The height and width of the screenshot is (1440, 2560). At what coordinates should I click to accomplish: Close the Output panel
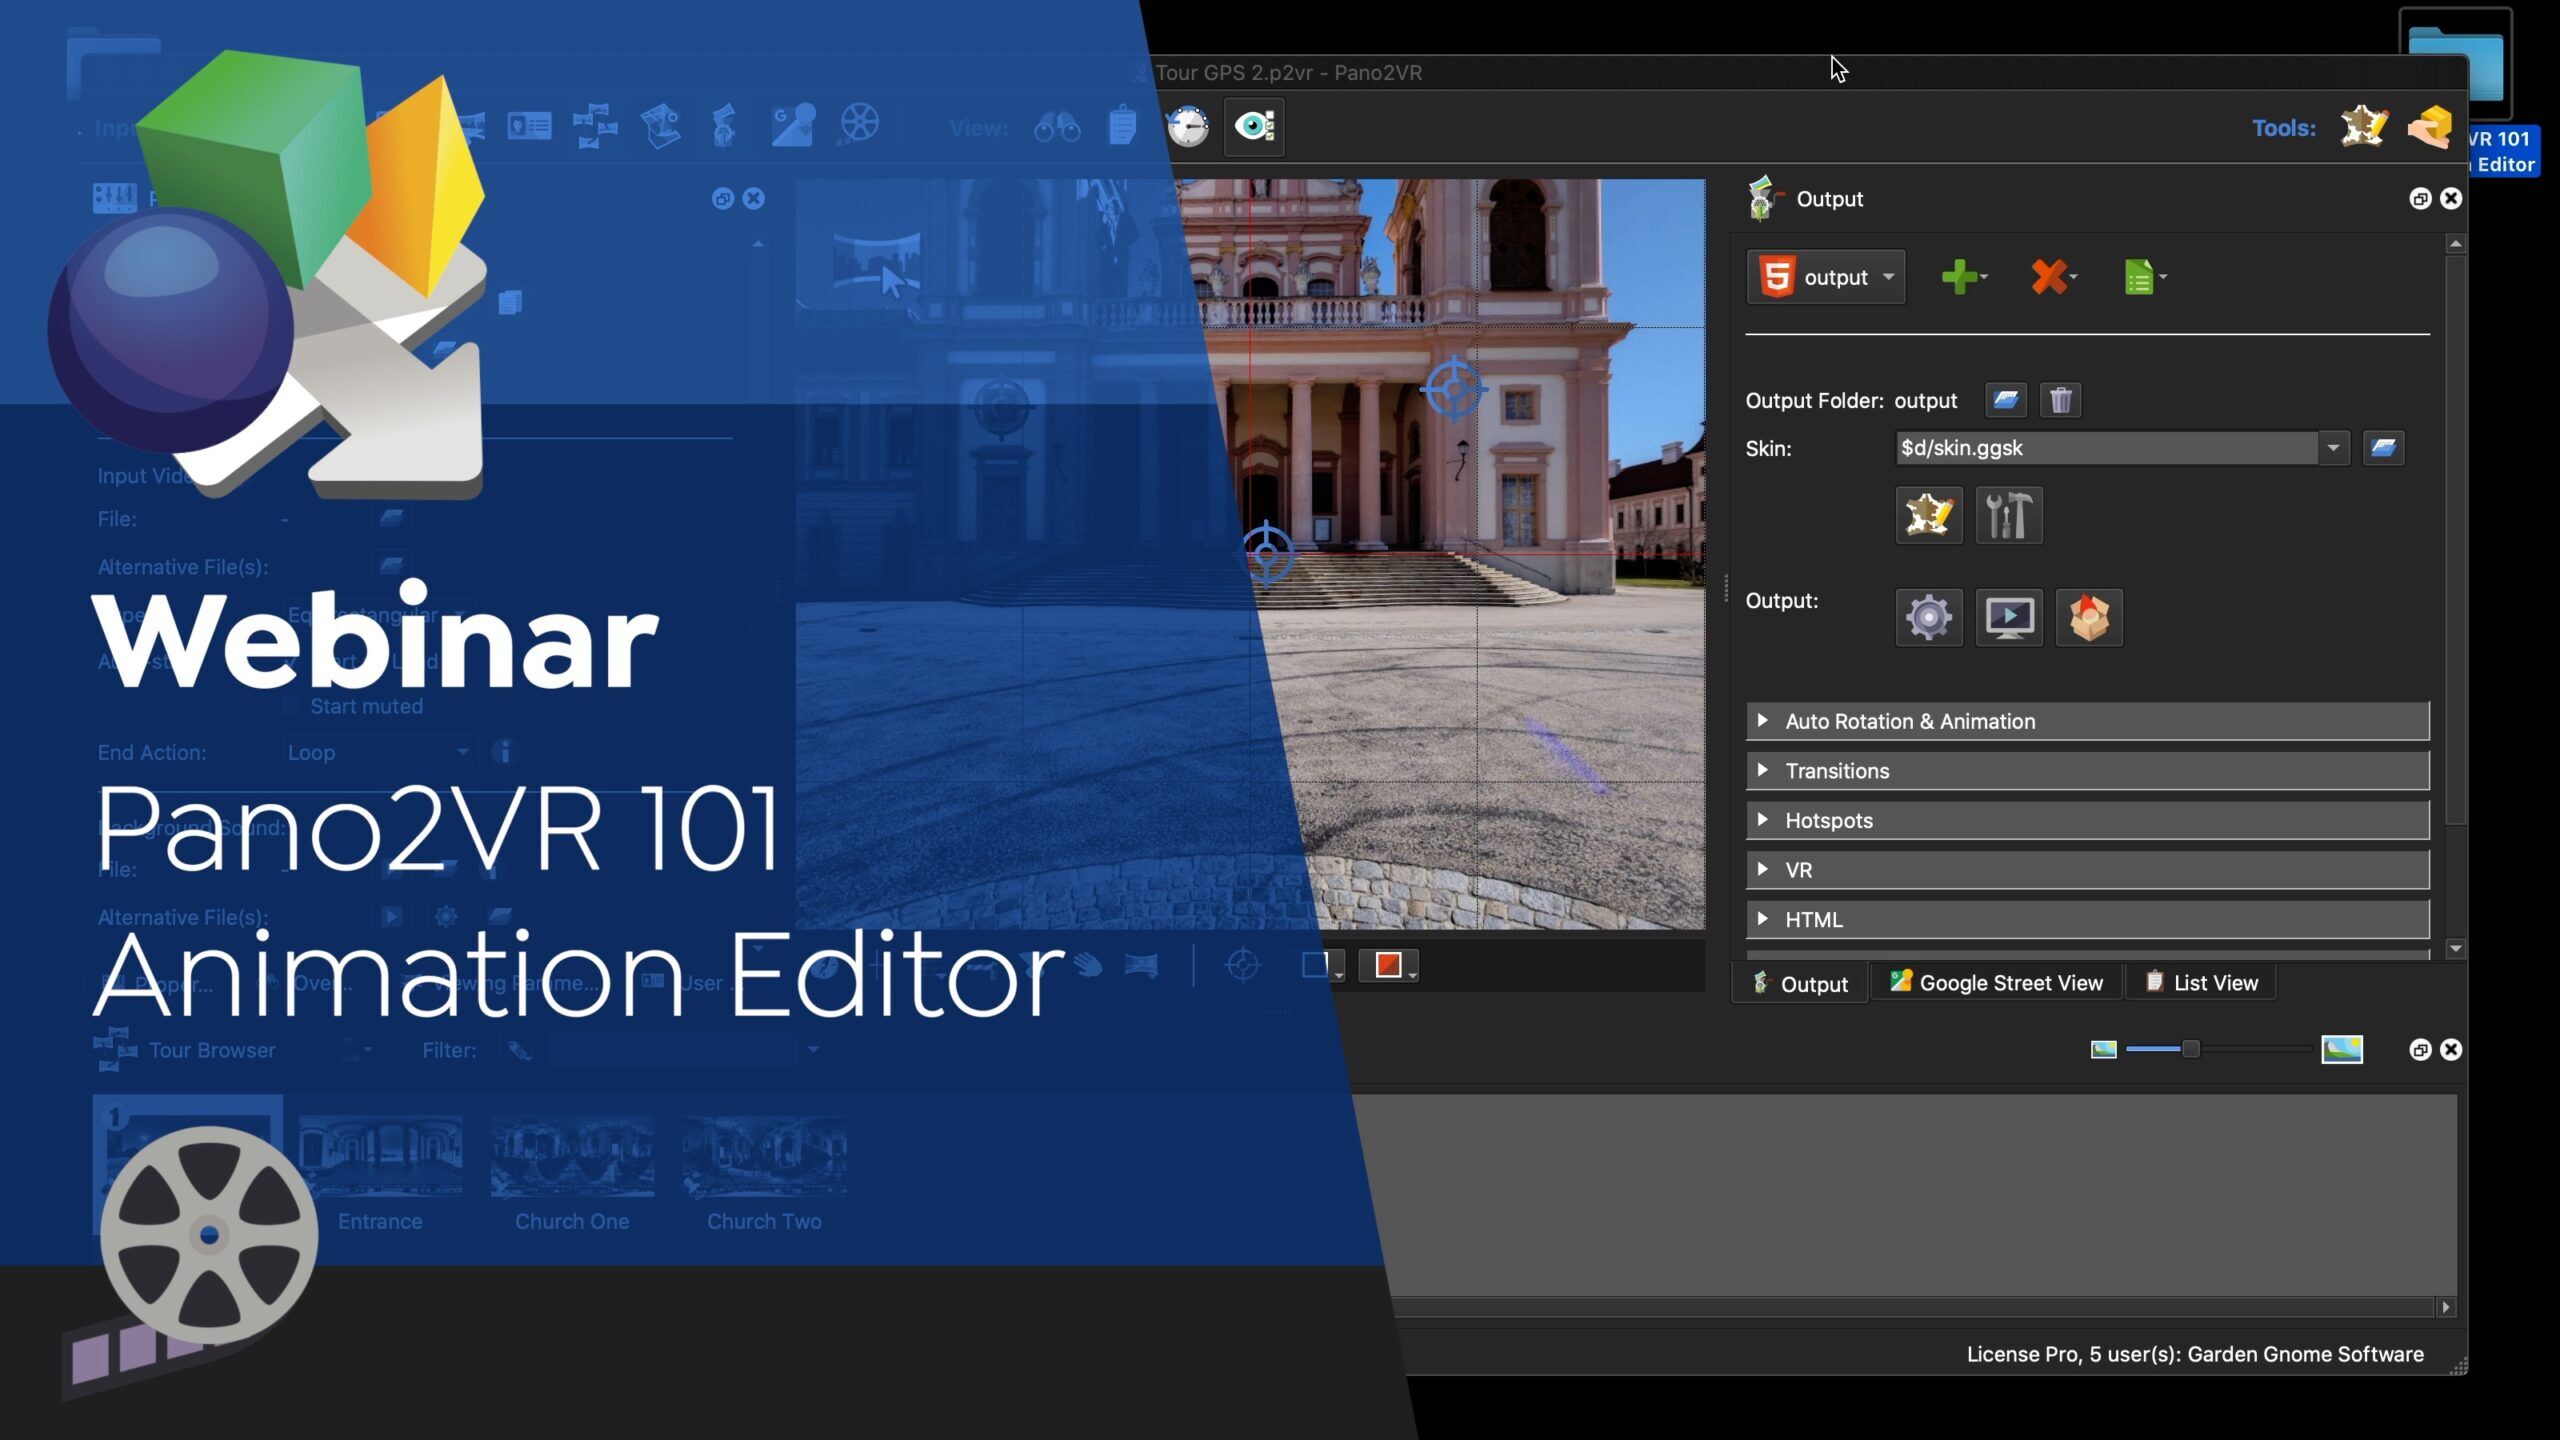pos(2451,199)
